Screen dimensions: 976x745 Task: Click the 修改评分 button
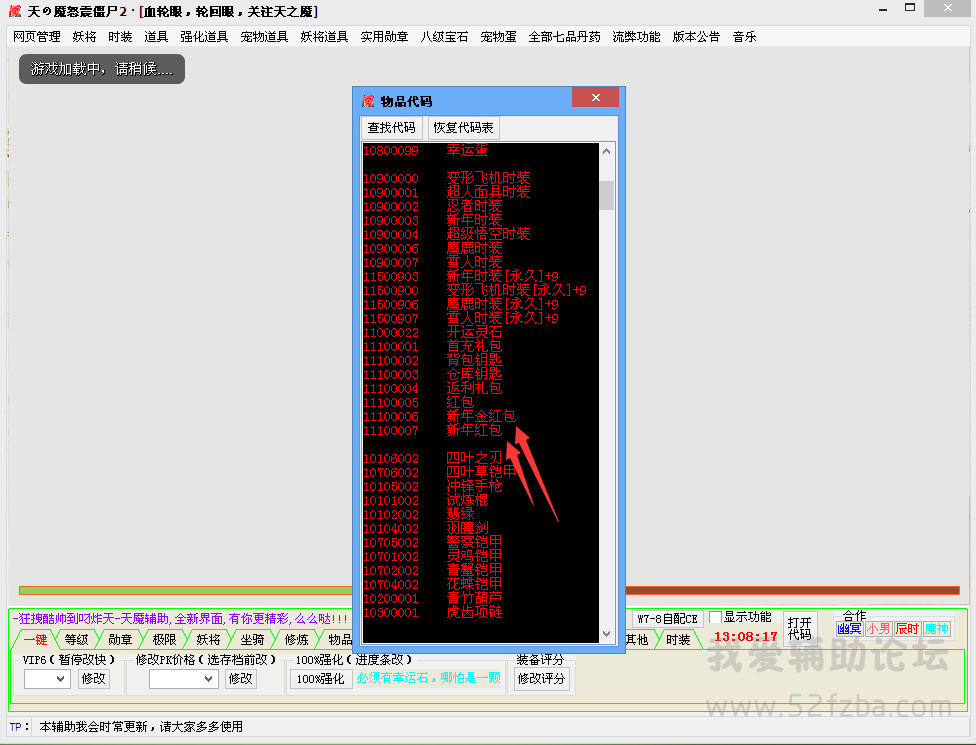click(541, 679)
